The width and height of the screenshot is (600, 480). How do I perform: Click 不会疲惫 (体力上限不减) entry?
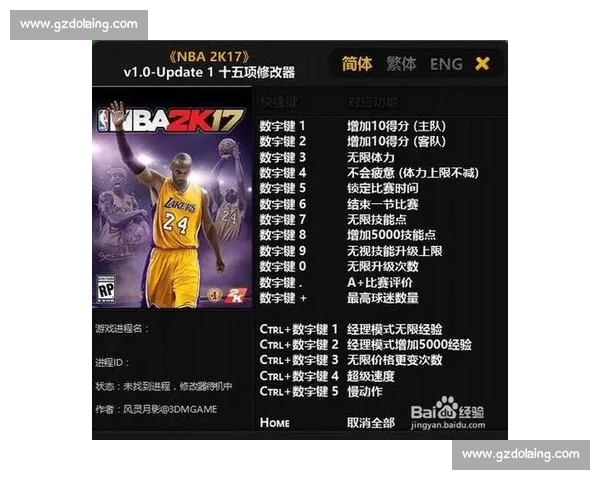coord(413,173)
